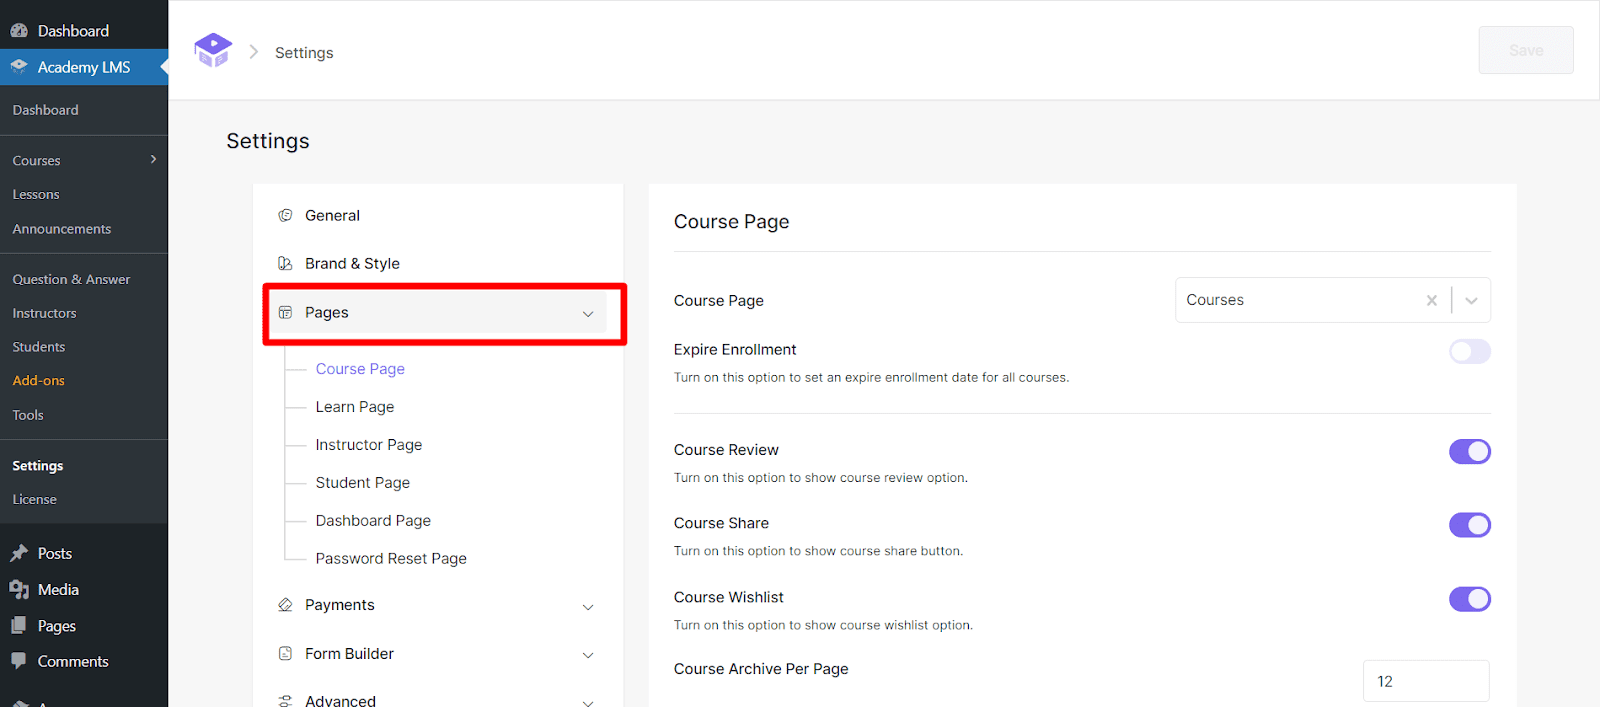1600x707 pixels.
Task: Collapse the Pages section chevron
Action: (588, 314)
